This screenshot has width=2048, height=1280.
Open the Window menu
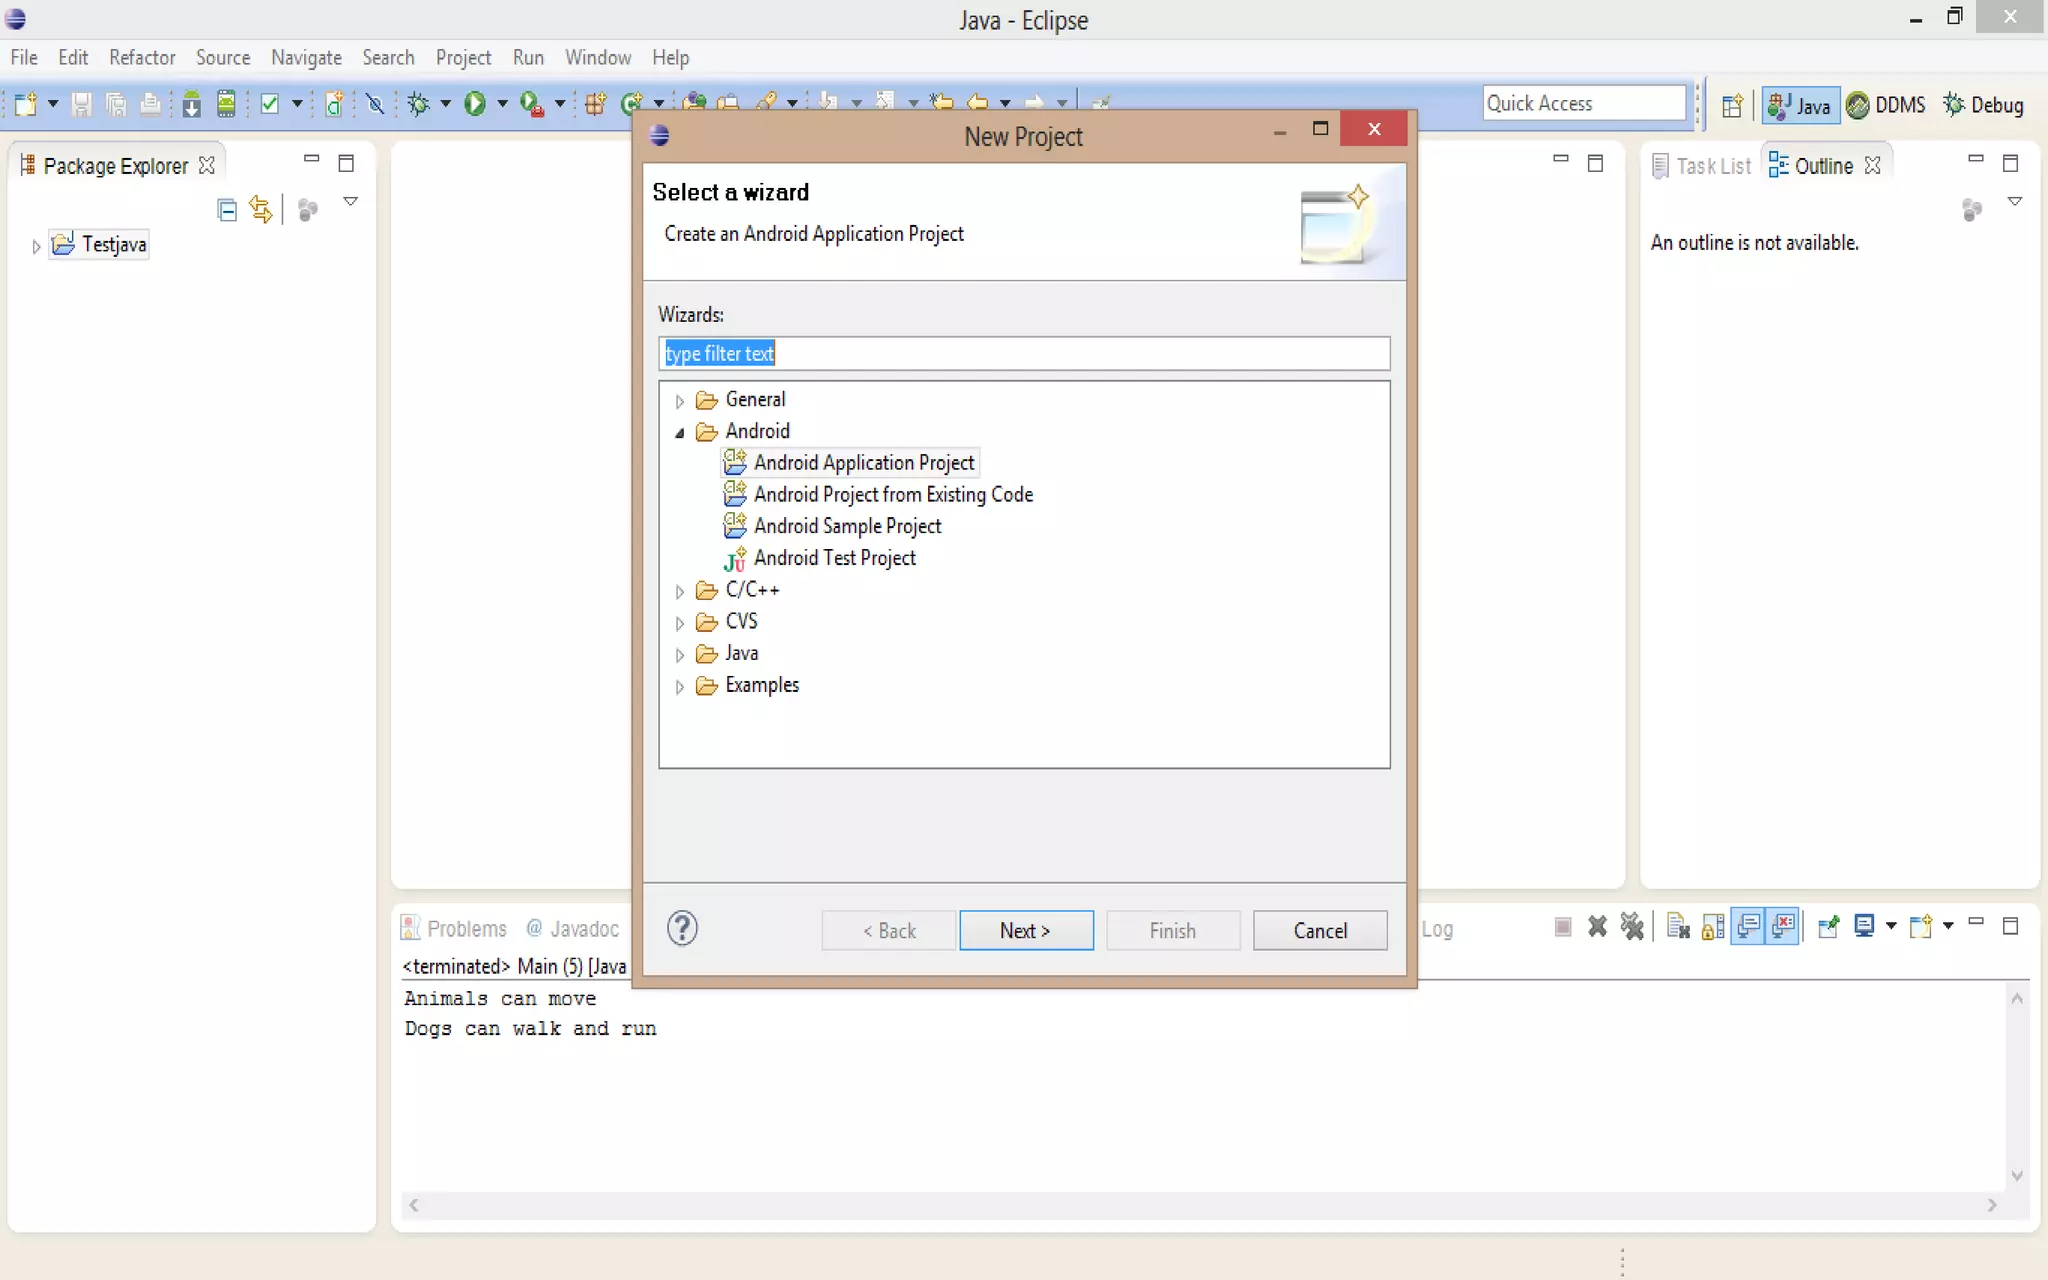point(598,58)
